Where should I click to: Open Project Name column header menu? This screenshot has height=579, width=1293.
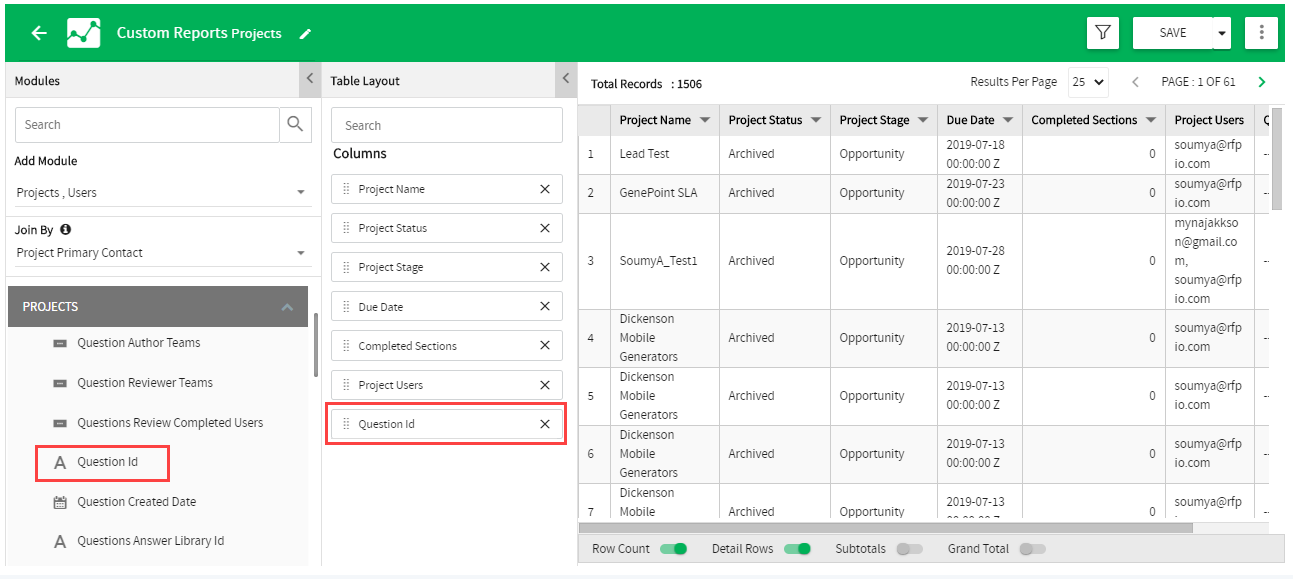(x=705, y=120)
